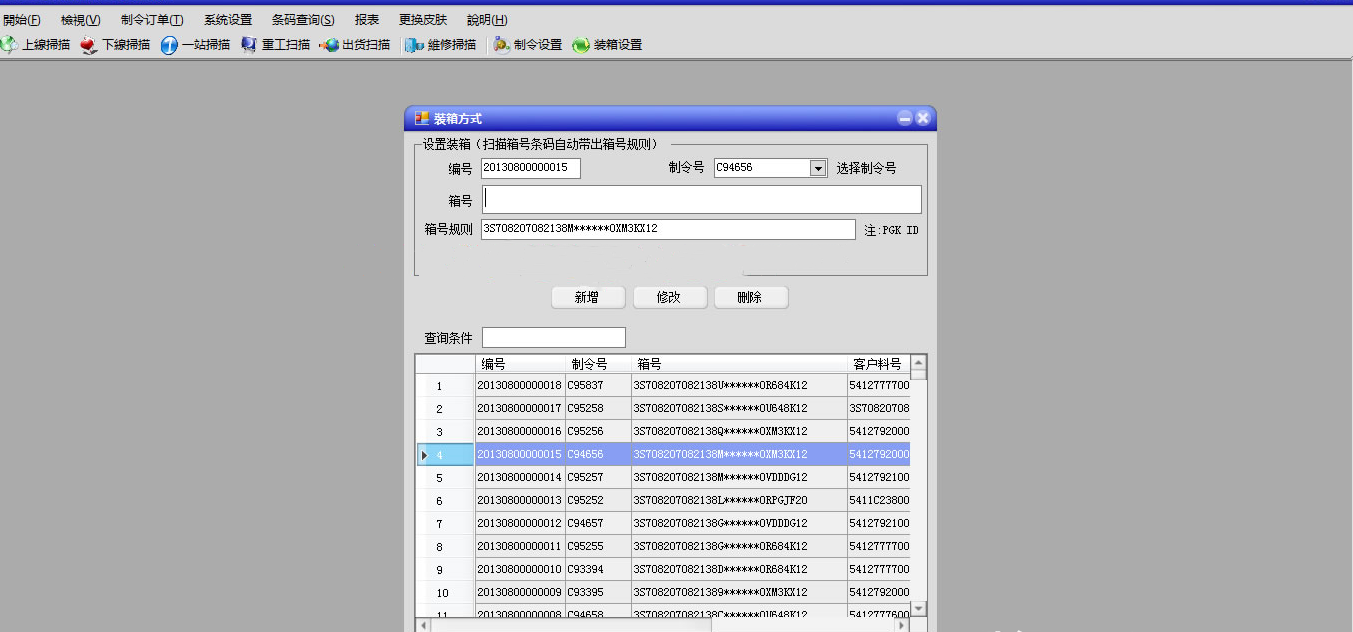The image size is (1353, 632).
Task: Open the 下線掃描 scan tool
Action: pos(89,45)
